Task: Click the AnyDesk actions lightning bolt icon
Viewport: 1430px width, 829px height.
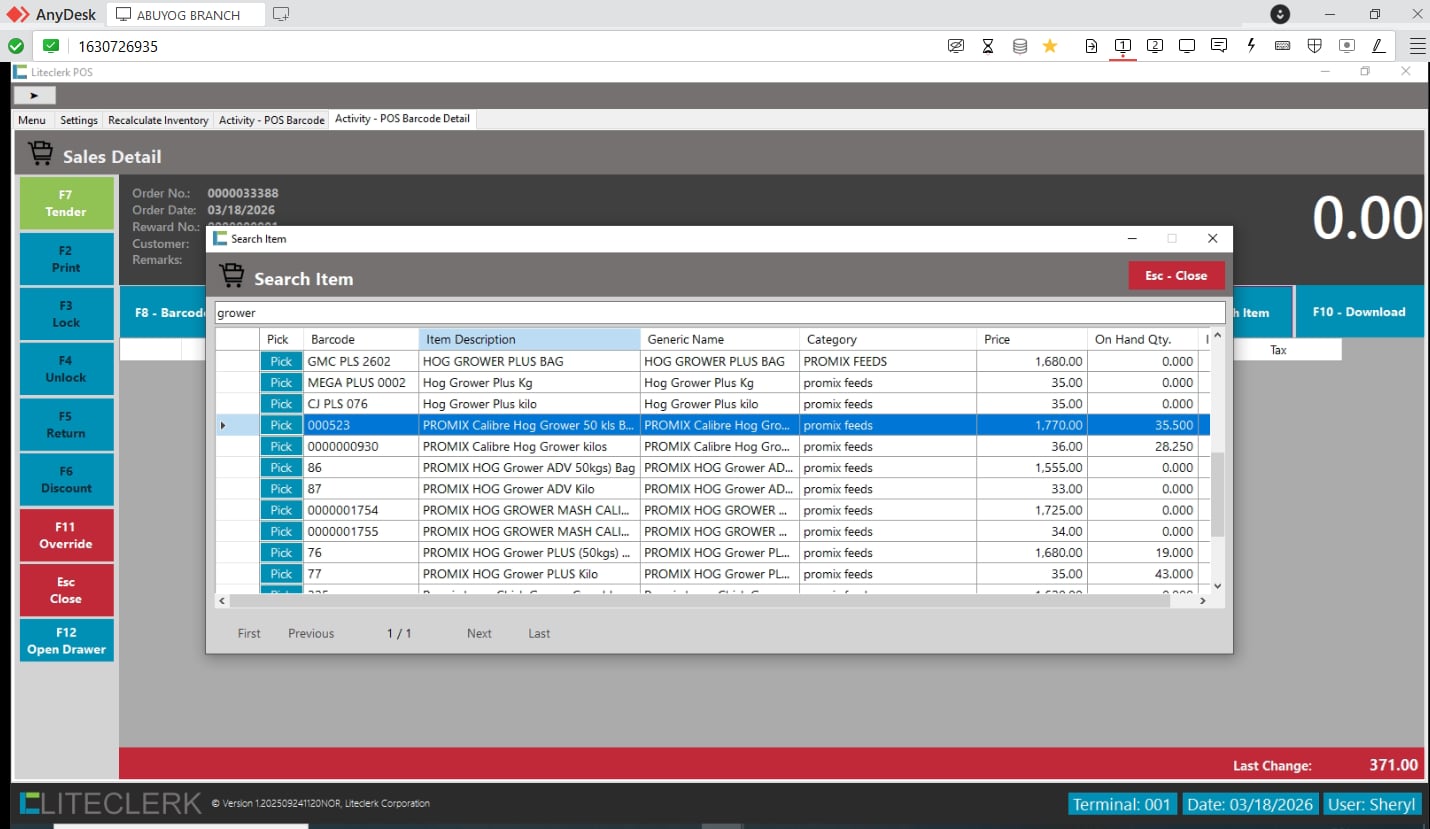Action: [x=1251, y=46]
